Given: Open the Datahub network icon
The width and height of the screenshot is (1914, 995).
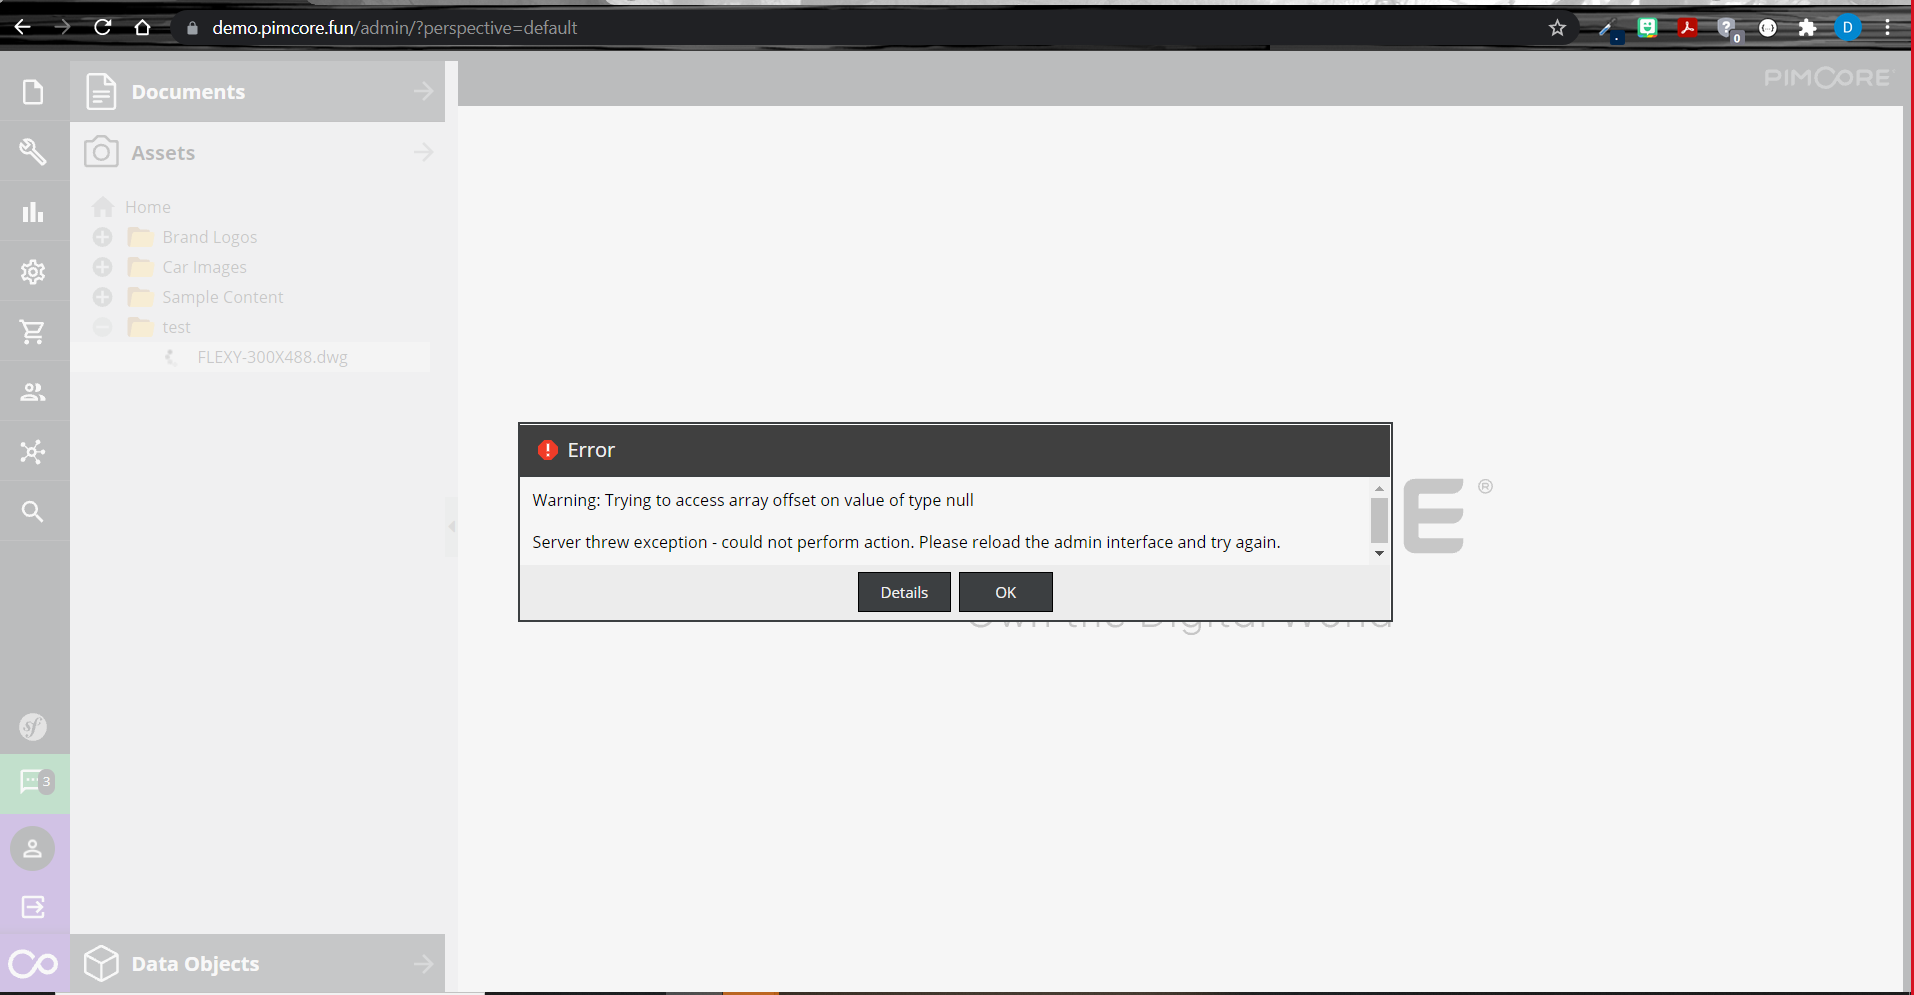Looking at the screenshot, I should click(33, 452).
